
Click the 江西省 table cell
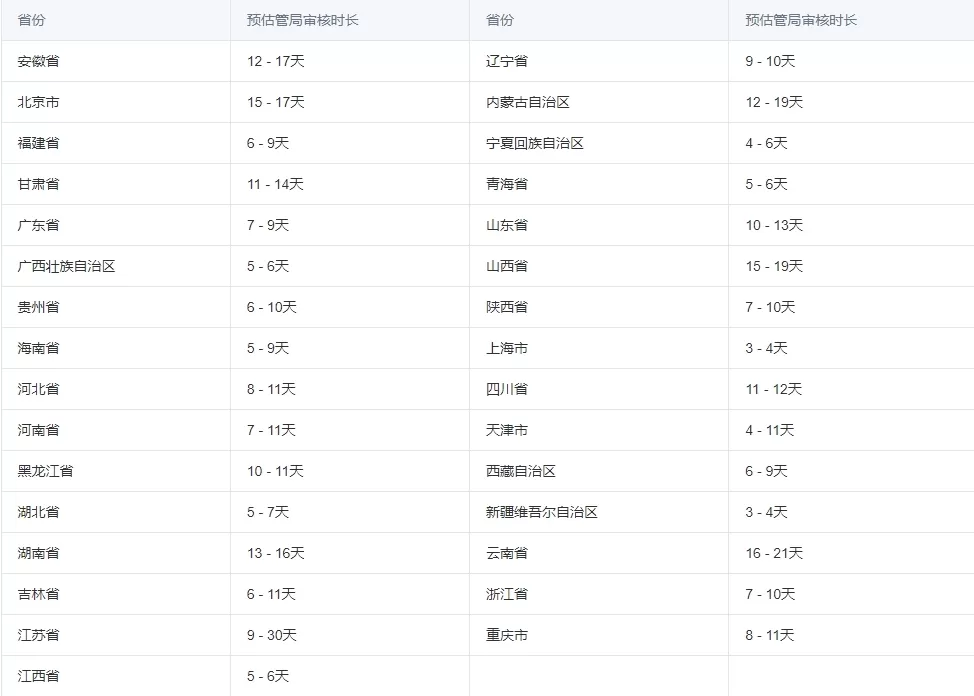coord(39,676)
